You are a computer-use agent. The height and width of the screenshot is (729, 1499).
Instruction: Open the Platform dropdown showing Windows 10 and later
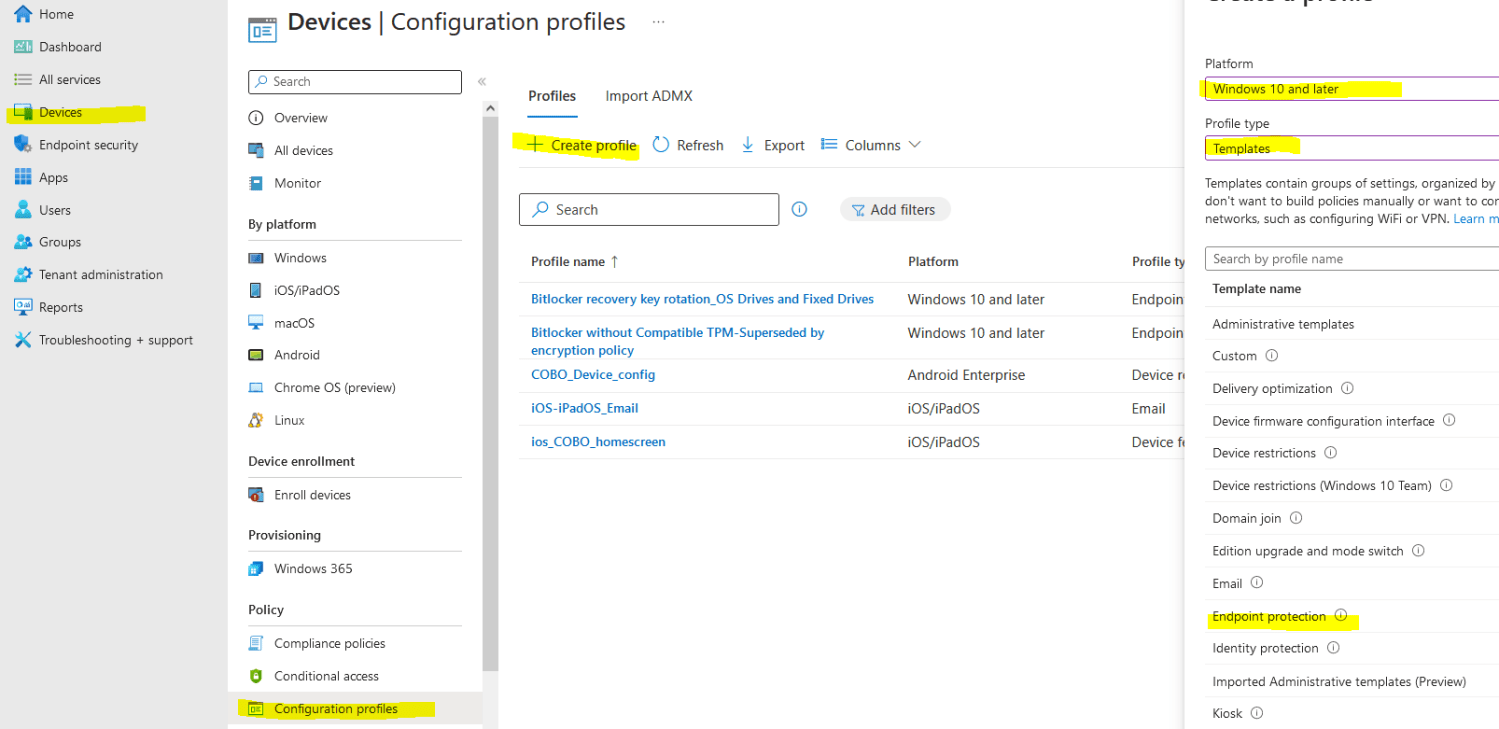[1350, 88]
